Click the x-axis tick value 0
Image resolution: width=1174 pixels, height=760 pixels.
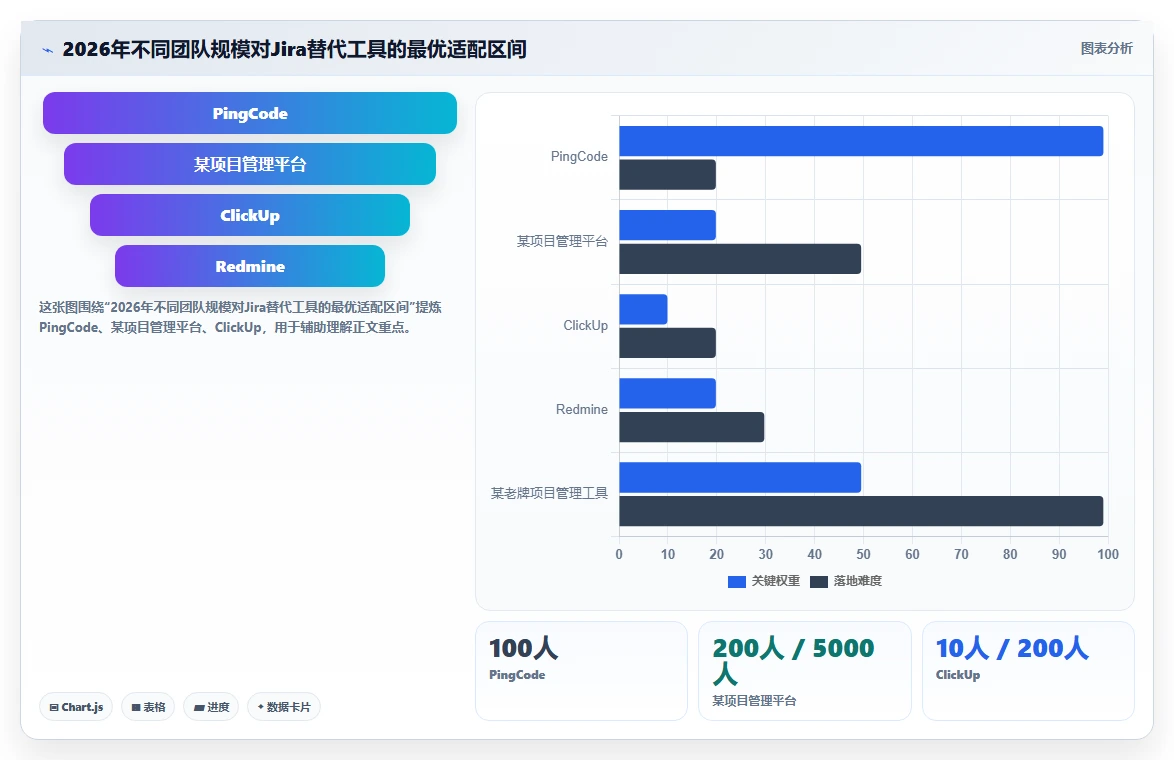[618, 554]
